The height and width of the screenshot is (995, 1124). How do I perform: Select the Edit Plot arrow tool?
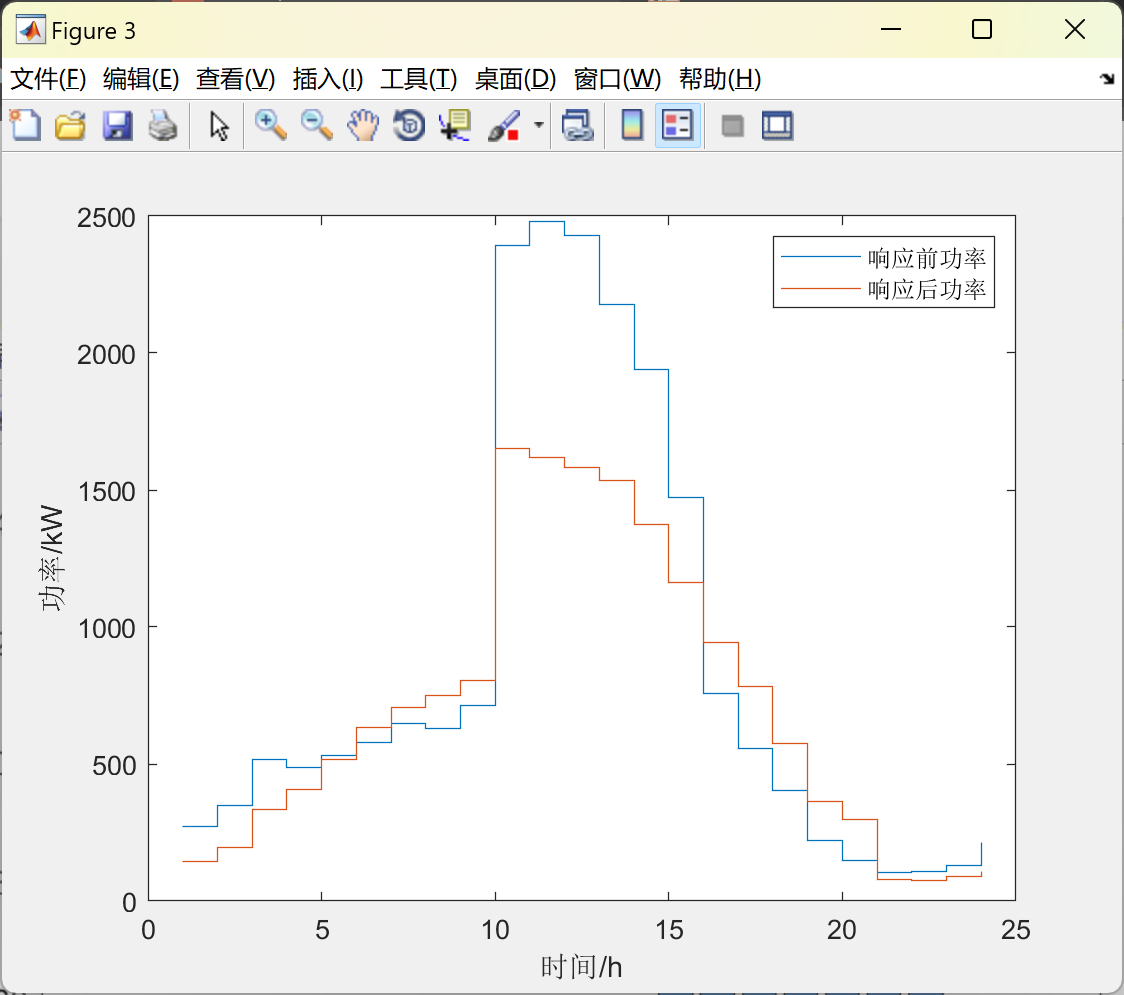(x=219, y=125)
